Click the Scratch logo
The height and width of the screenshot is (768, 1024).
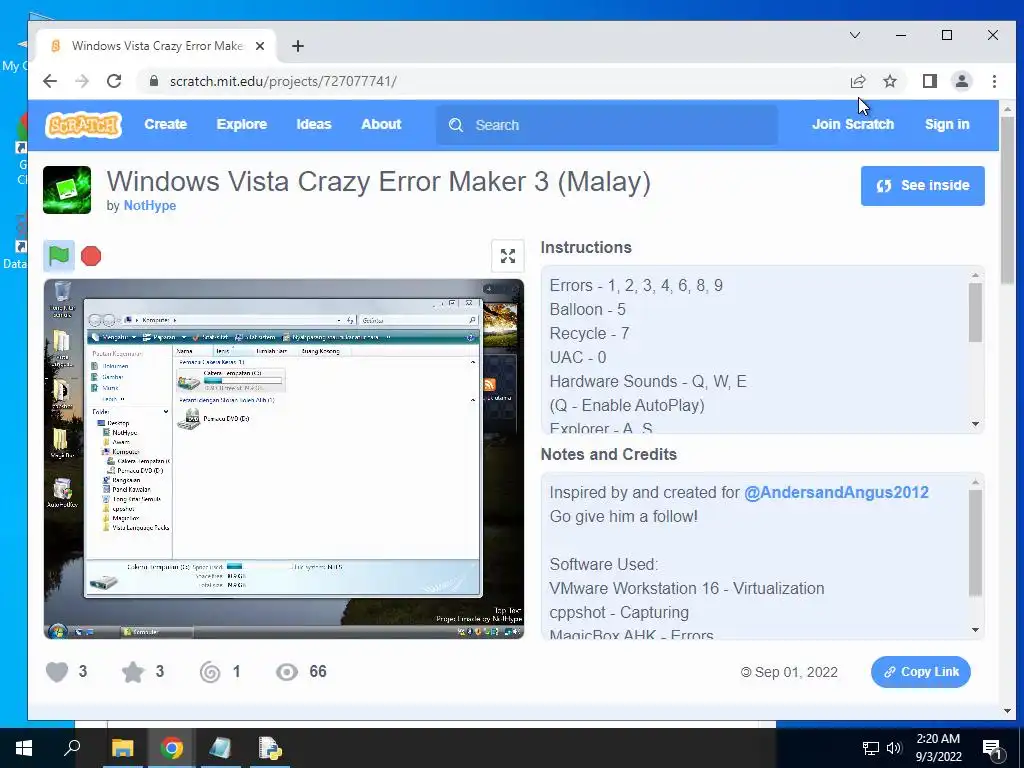84,124
